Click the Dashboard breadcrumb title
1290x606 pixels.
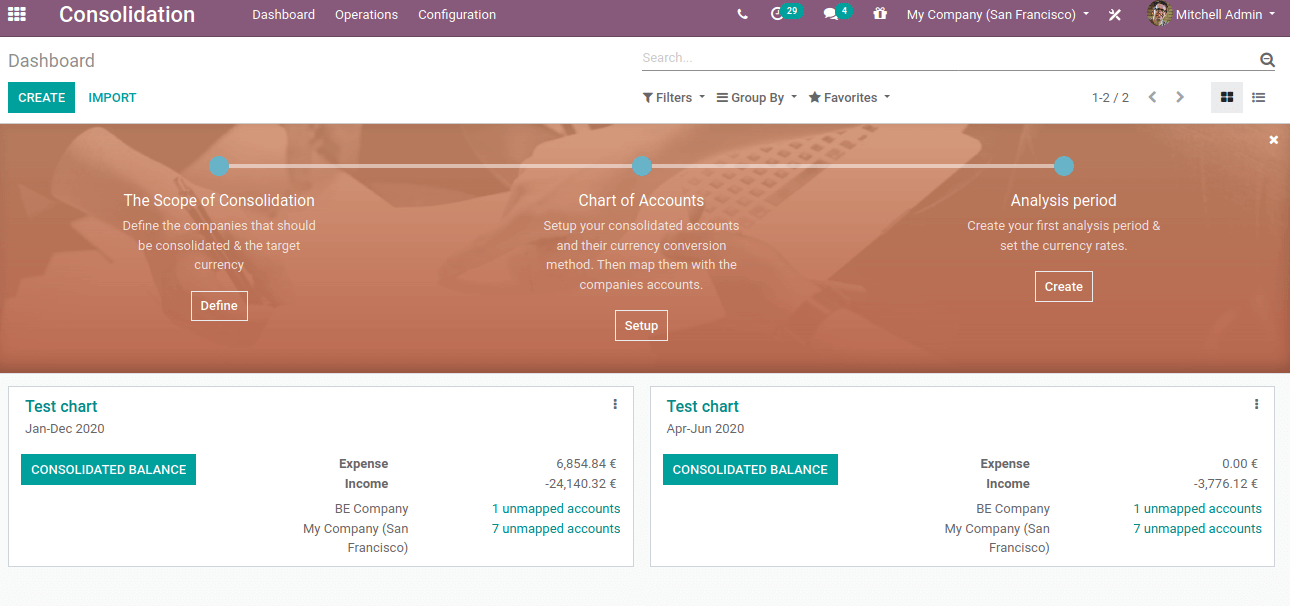51,61
